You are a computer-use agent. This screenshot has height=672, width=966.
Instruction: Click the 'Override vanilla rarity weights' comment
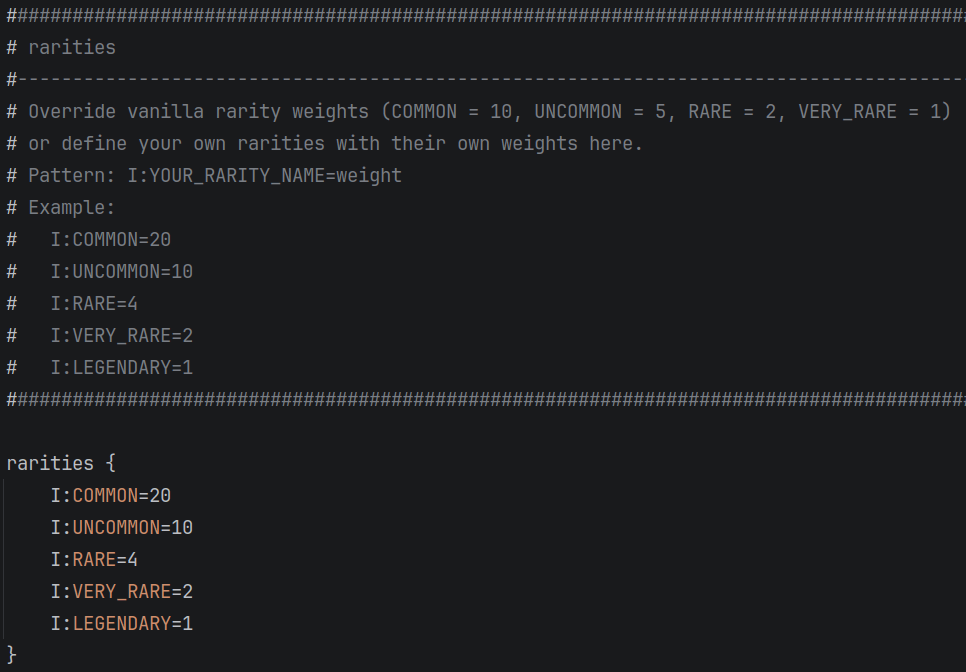coord(198,111)
